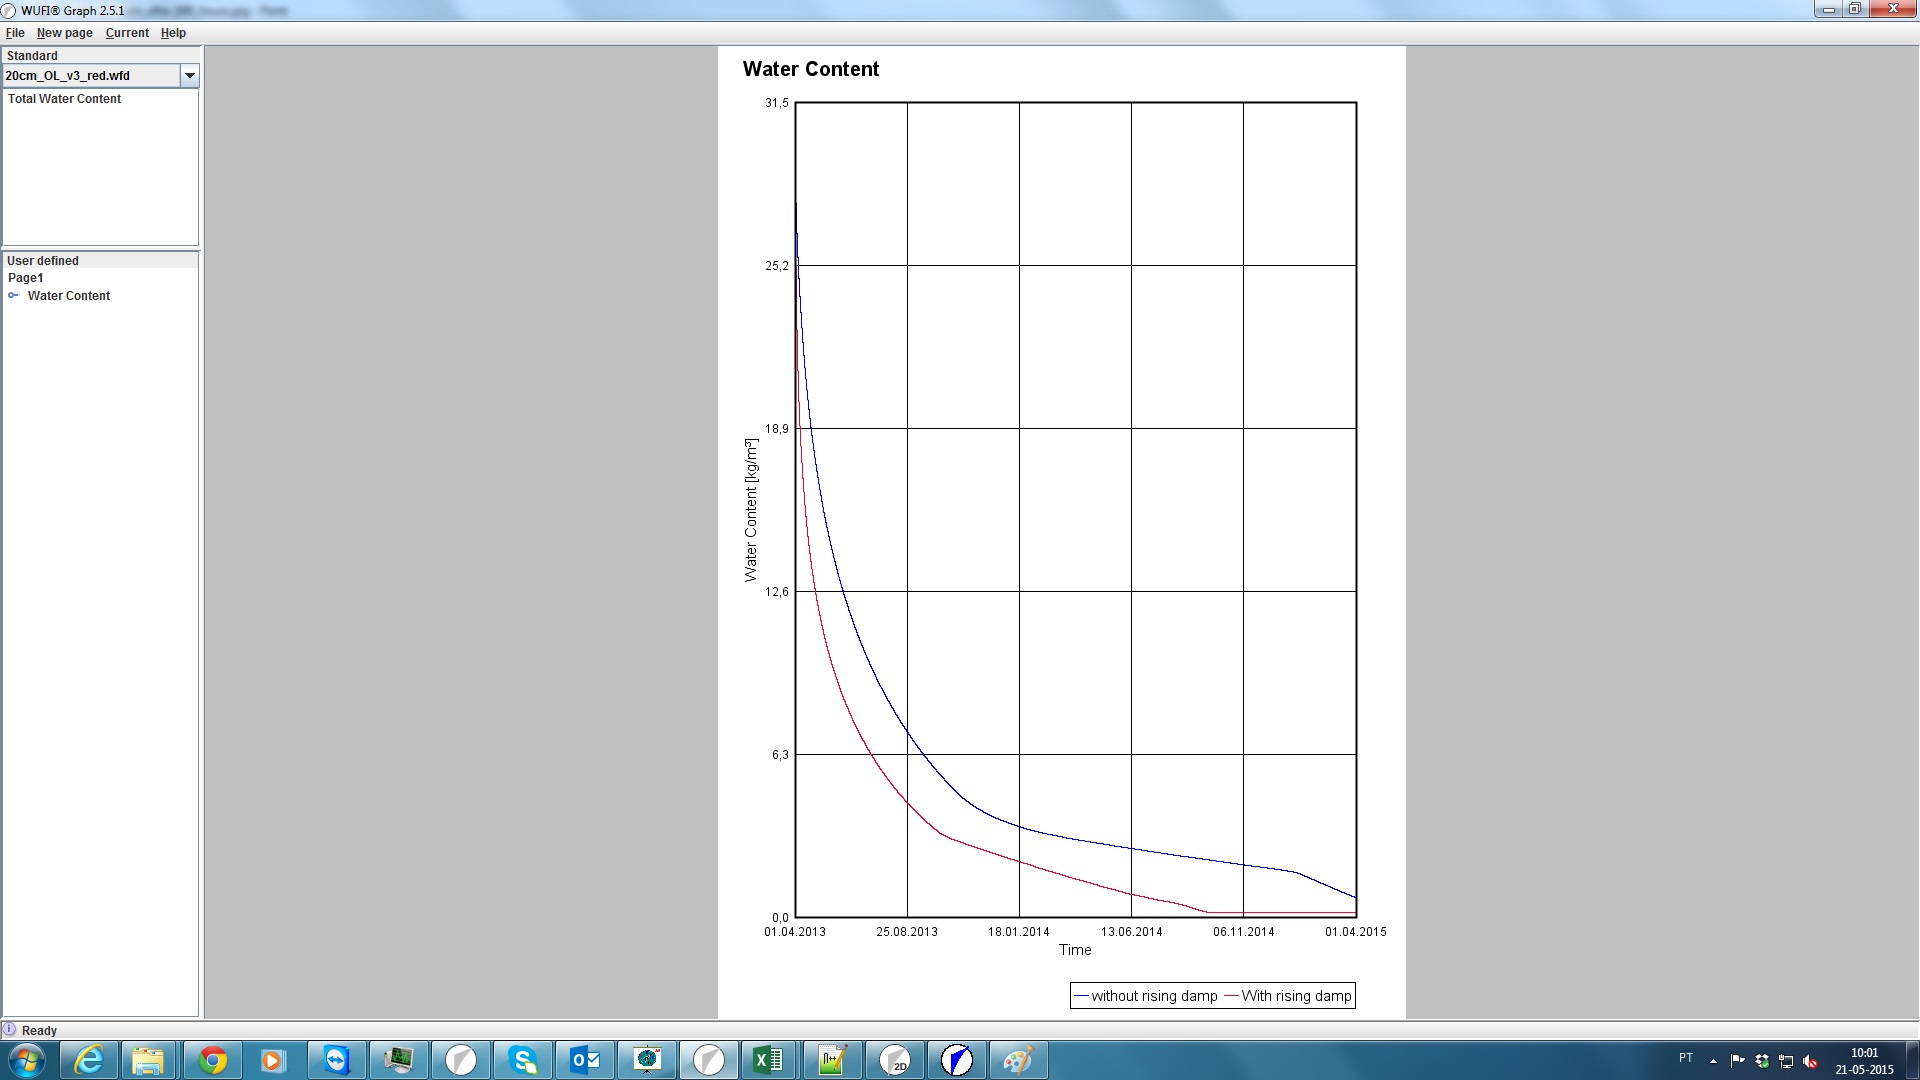The height and width of the screenshot is (1080, 1920).
Task: Open Outlook from the taskbar
Action: (586, 1060)
